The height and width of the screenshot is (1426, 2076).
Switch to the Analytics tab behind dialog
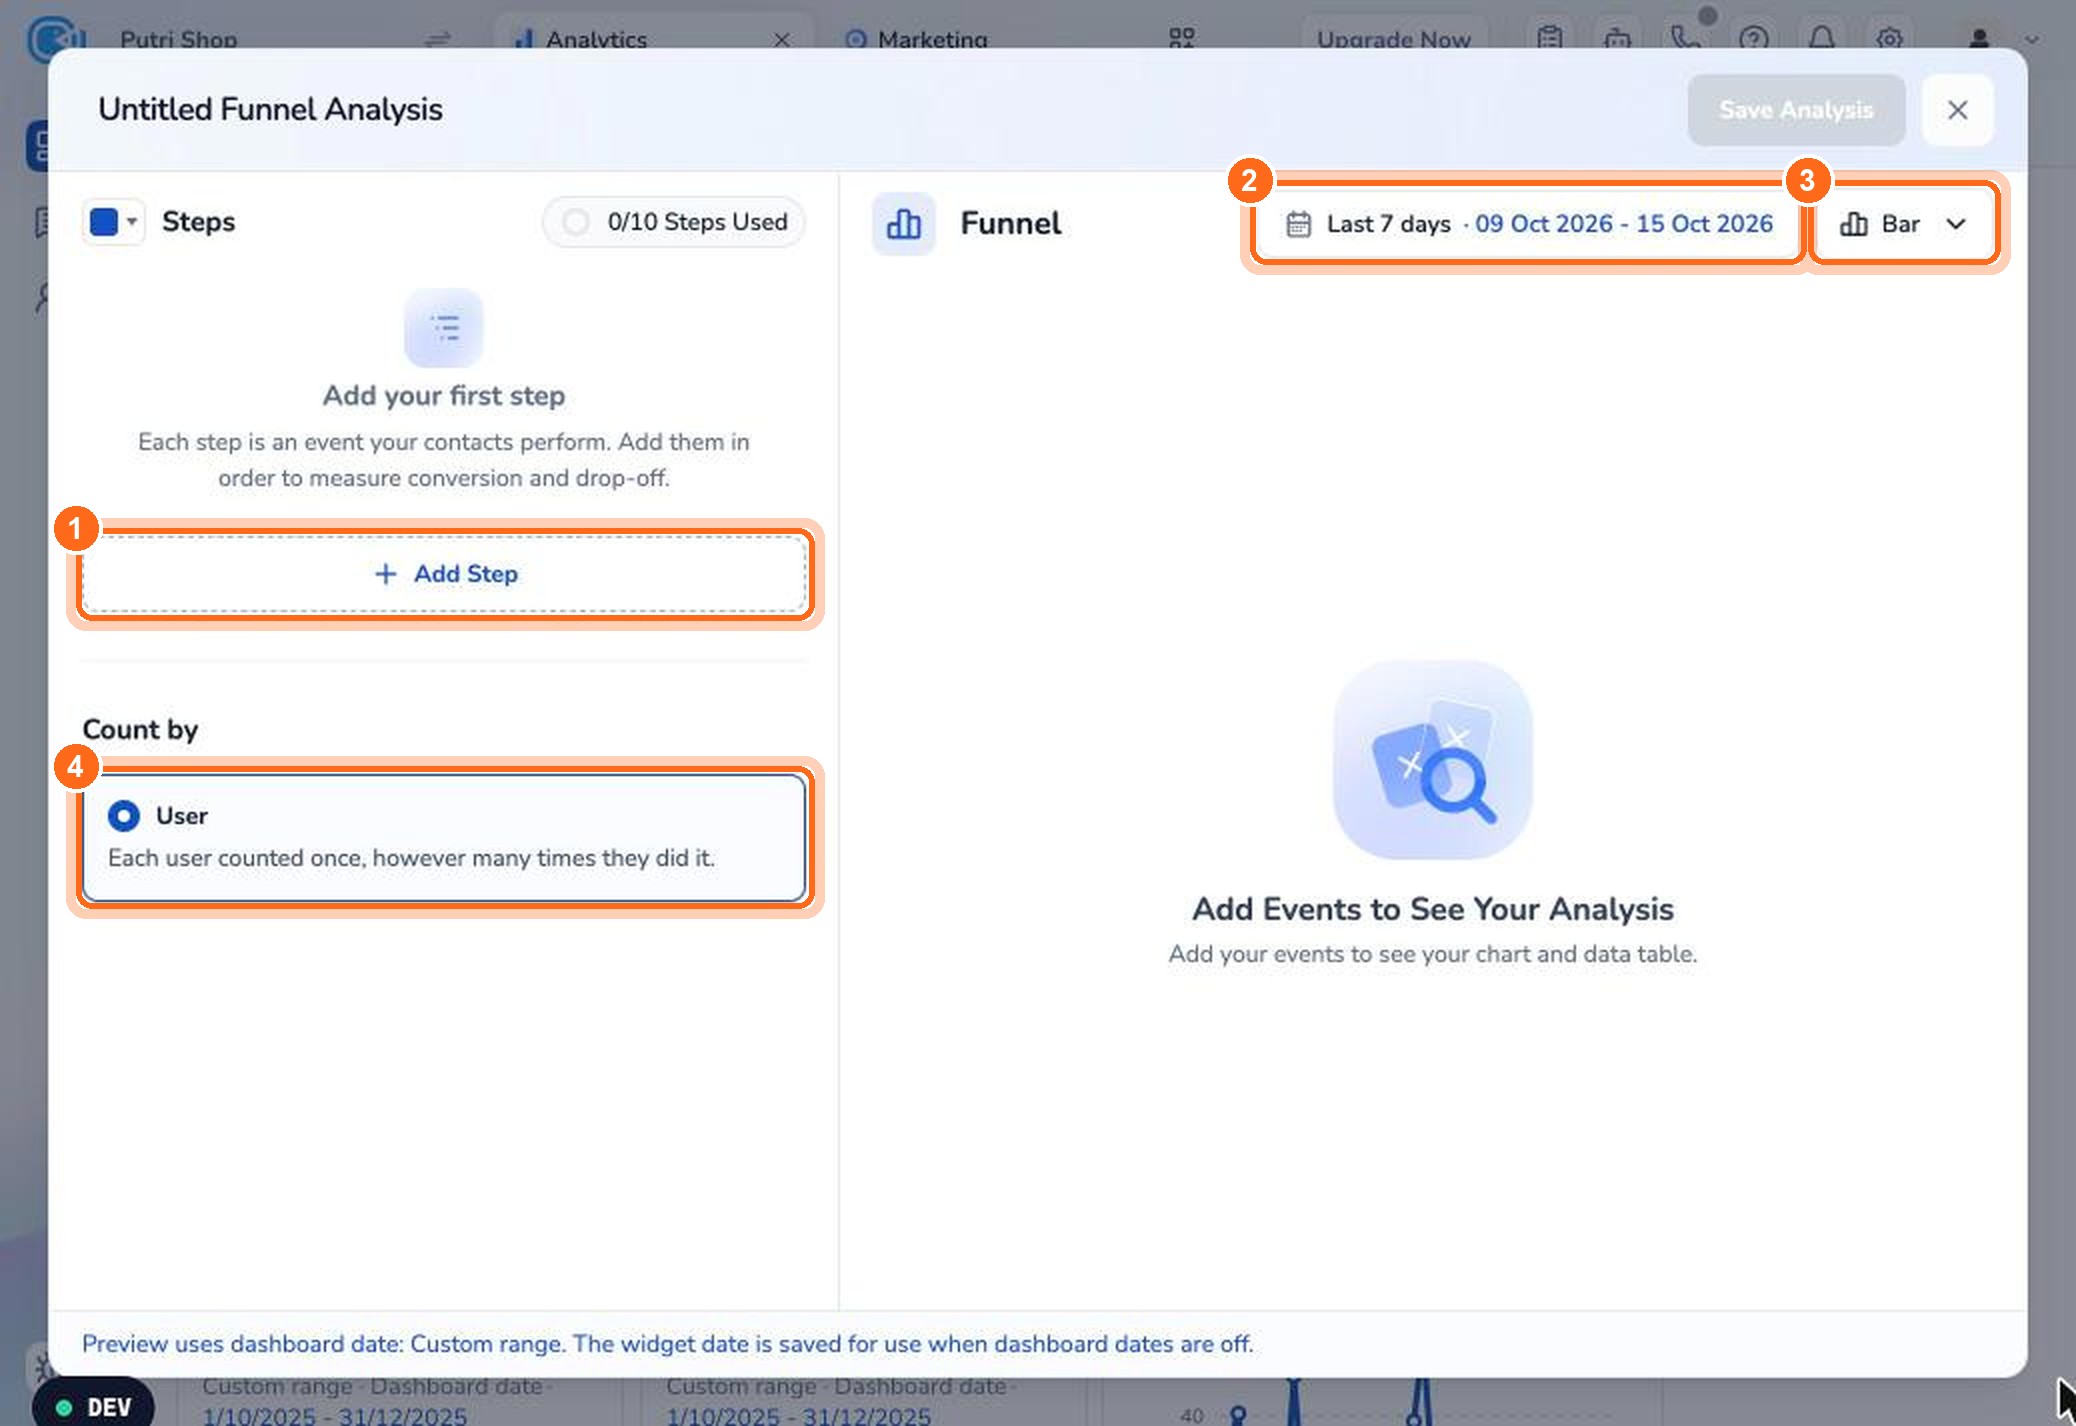pyautogui.click(x=597, y=40)
